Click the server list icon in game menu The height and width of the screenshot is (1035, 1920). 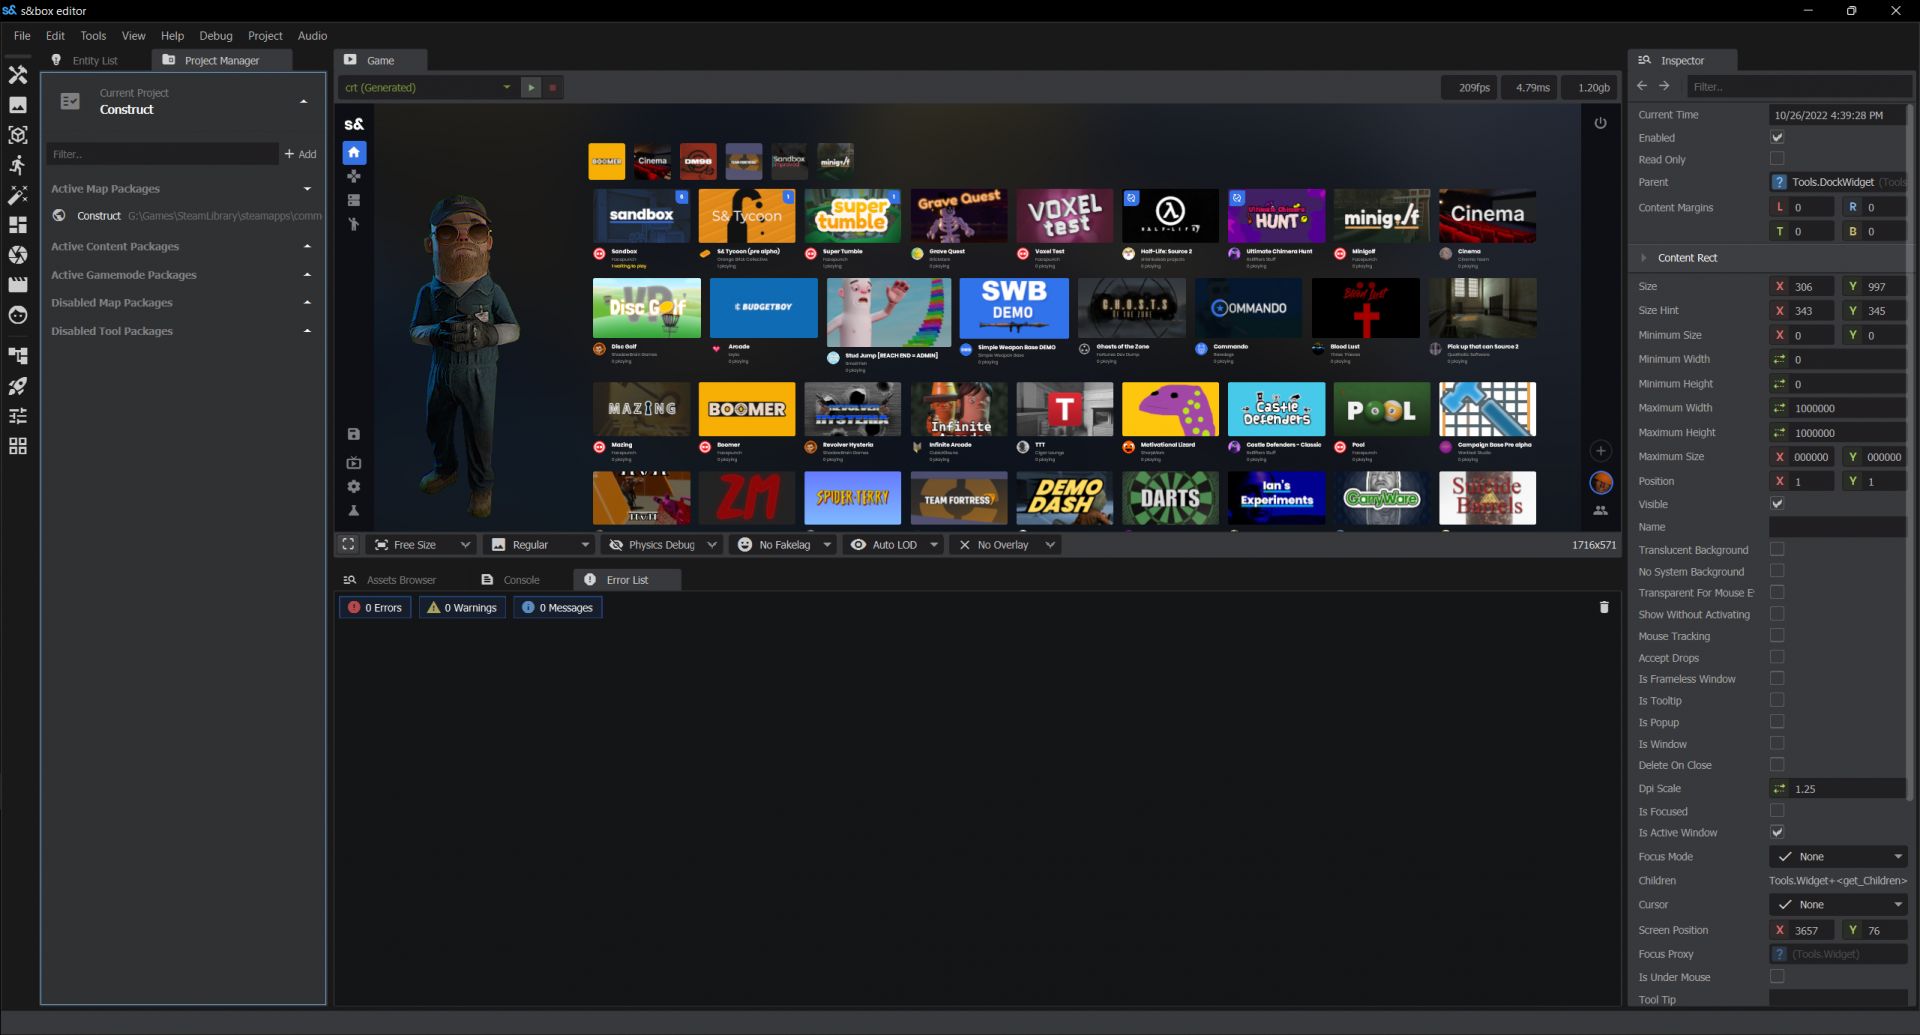pos(354,200)
